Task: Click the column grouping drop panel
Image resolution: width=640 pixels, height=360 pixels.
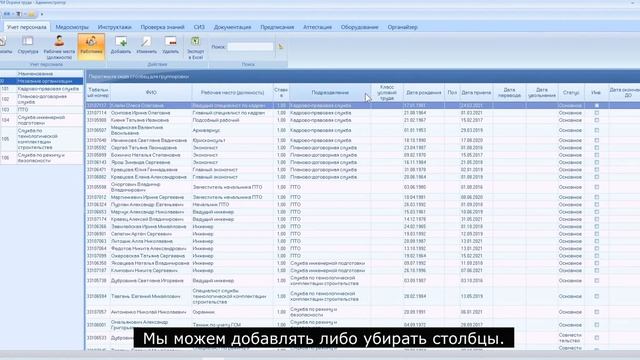Action: [x=362, y=76]
